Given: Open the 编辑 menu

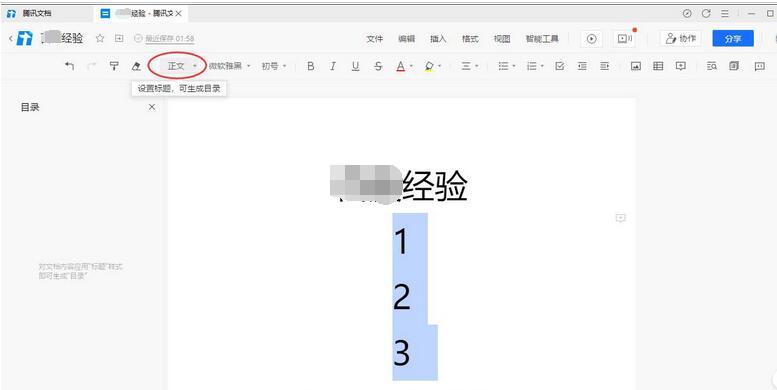Looking at the screenshot, I should 407,39.
